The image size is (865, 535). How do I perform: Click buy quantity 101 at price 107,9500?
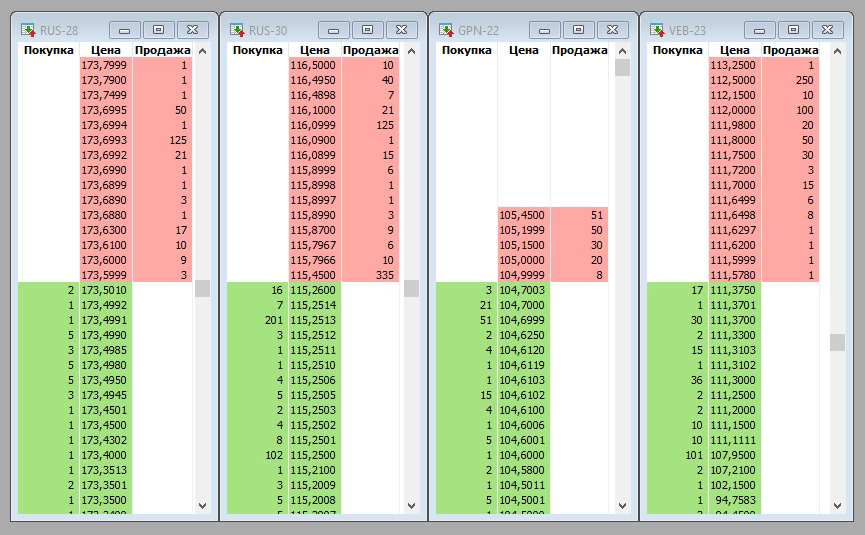[x=677, y=455]
